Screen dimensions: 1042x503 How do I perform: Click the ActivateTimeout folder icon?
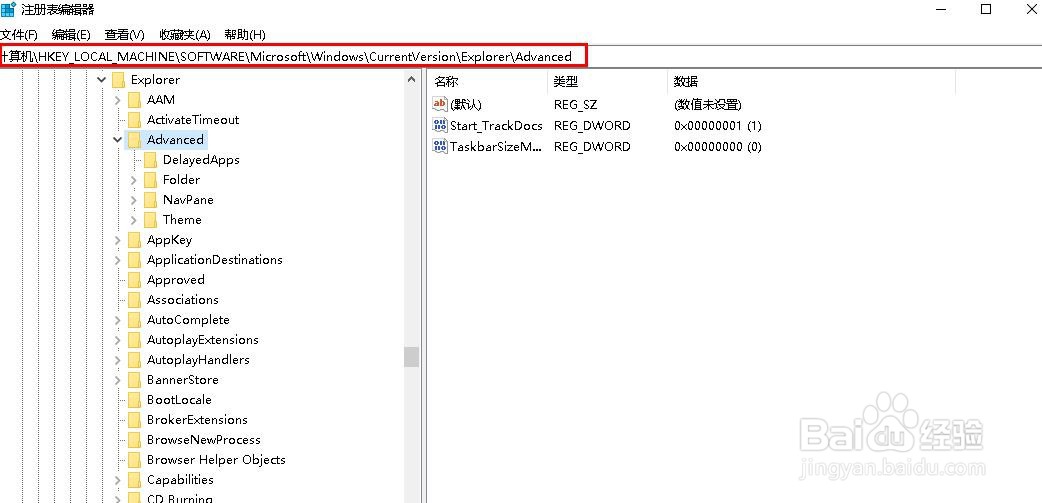click(135, 120)
